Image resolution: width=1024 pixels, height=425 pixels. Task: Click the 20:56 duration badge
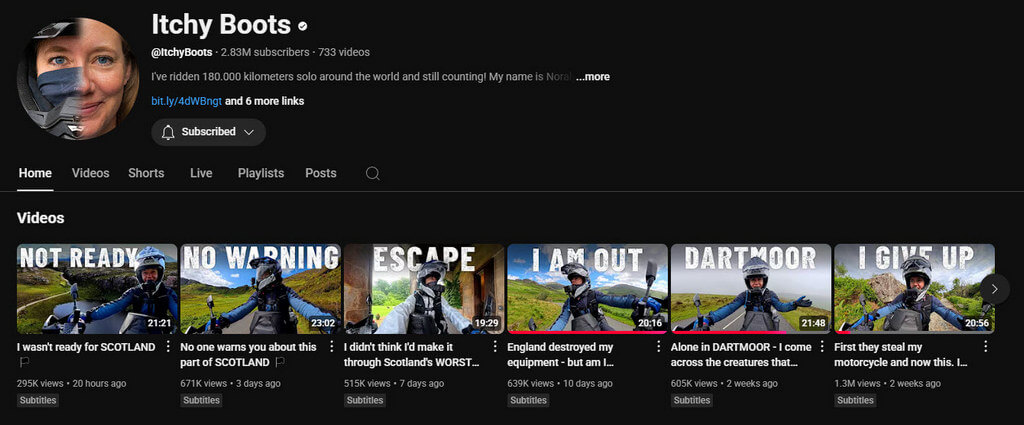click(x=977, y=323)
